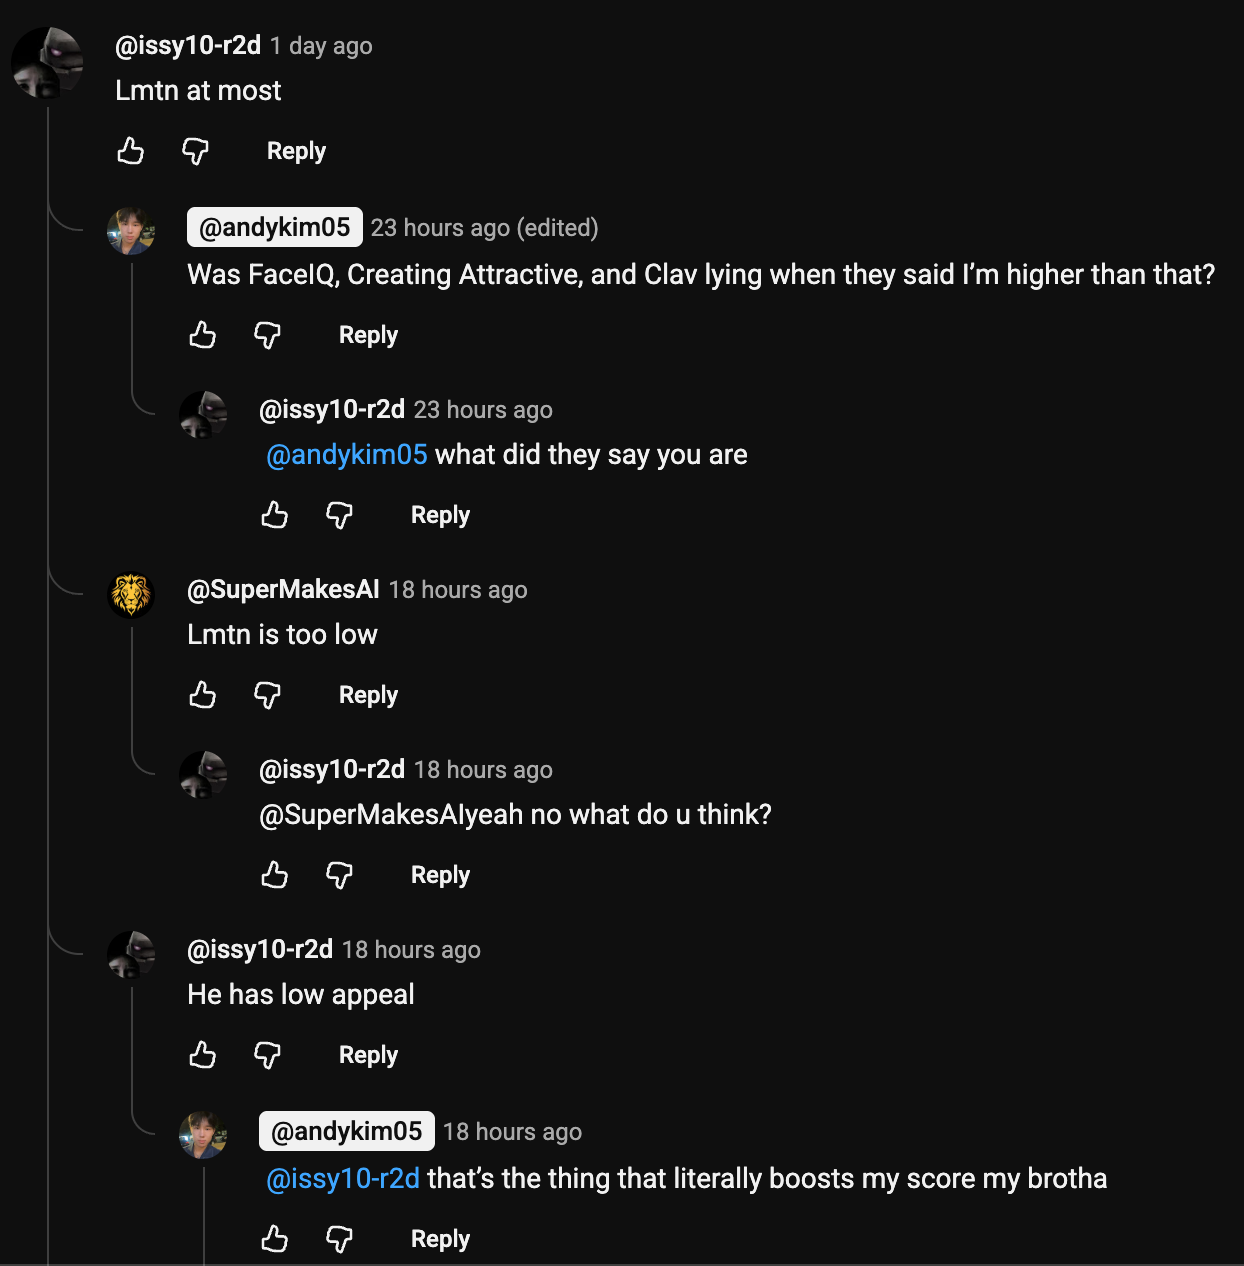Like the "boosts my score" reply
The width and height of the screenshot is (1244, 1266).
pyautogui.click(x=275, y=1239)
